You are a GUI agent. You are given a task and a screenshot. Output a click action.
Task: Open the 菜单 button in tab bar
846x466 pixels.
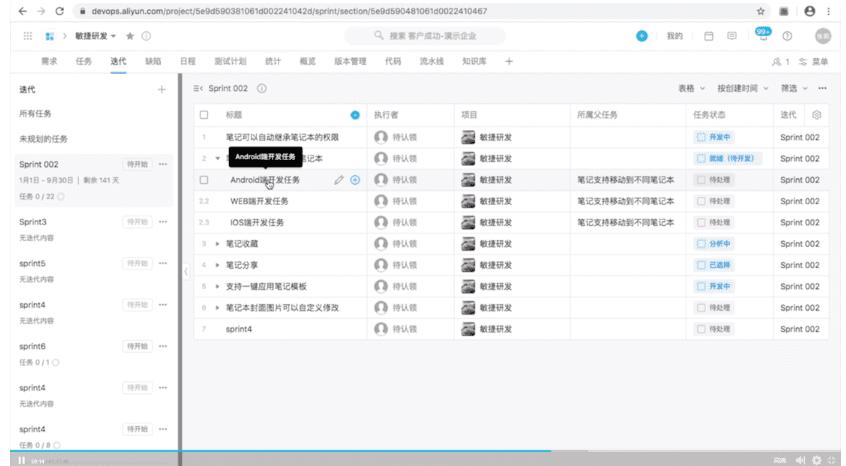point(814,62)
